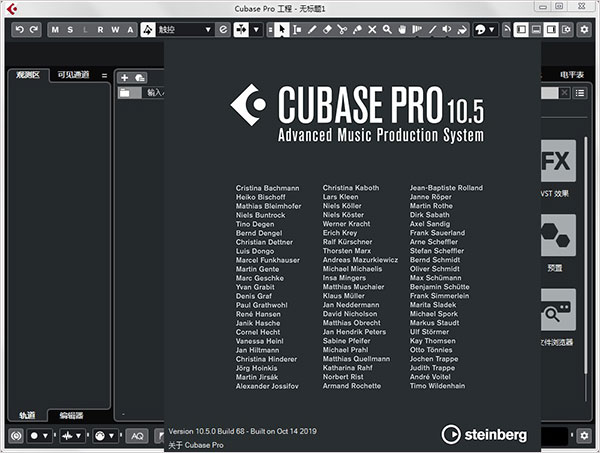Toggle the M mute state button
The height and width of the screenshot is (453, 600).
[x=55, y=30]
